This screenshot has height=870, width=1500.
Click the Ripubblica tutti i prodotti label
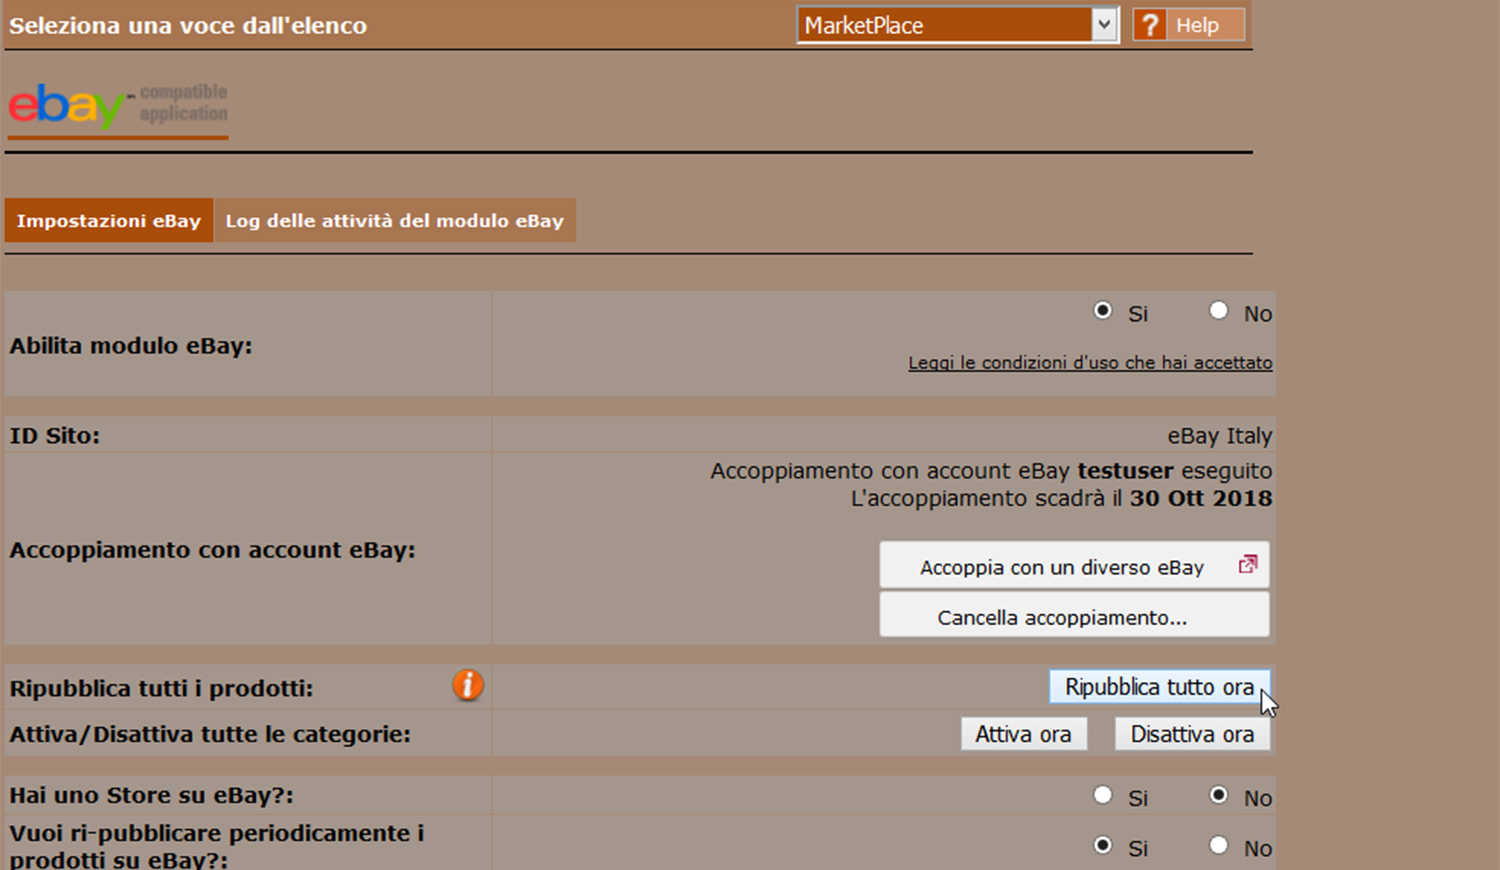(x=161, y=688)
